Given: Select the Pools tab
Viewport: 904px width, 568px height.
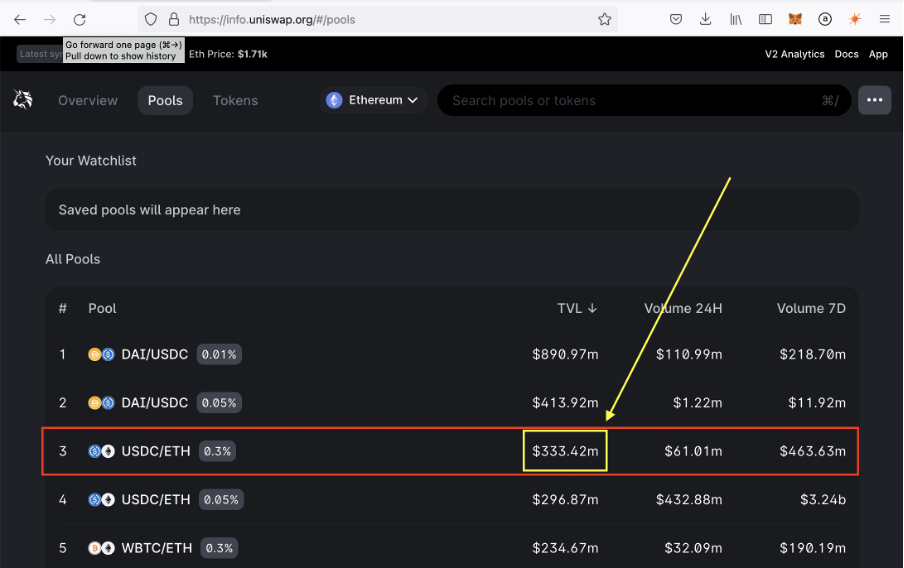Looking at the screenshot, I should [165, 100].
